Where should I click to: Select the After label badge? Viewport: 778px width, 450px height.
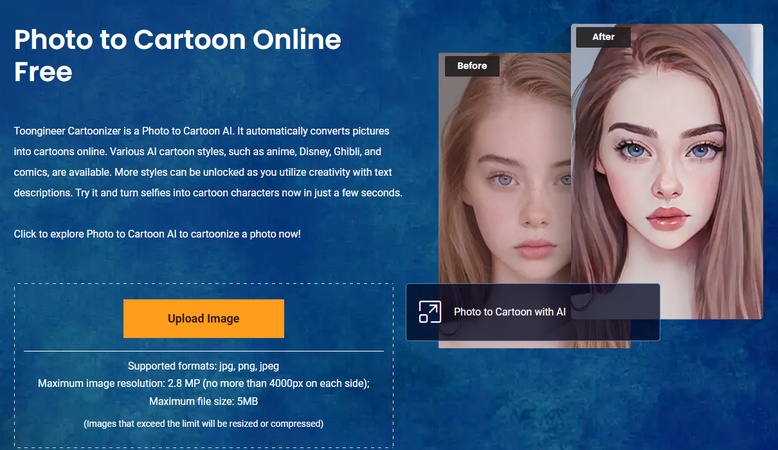[x=604, y=37]
